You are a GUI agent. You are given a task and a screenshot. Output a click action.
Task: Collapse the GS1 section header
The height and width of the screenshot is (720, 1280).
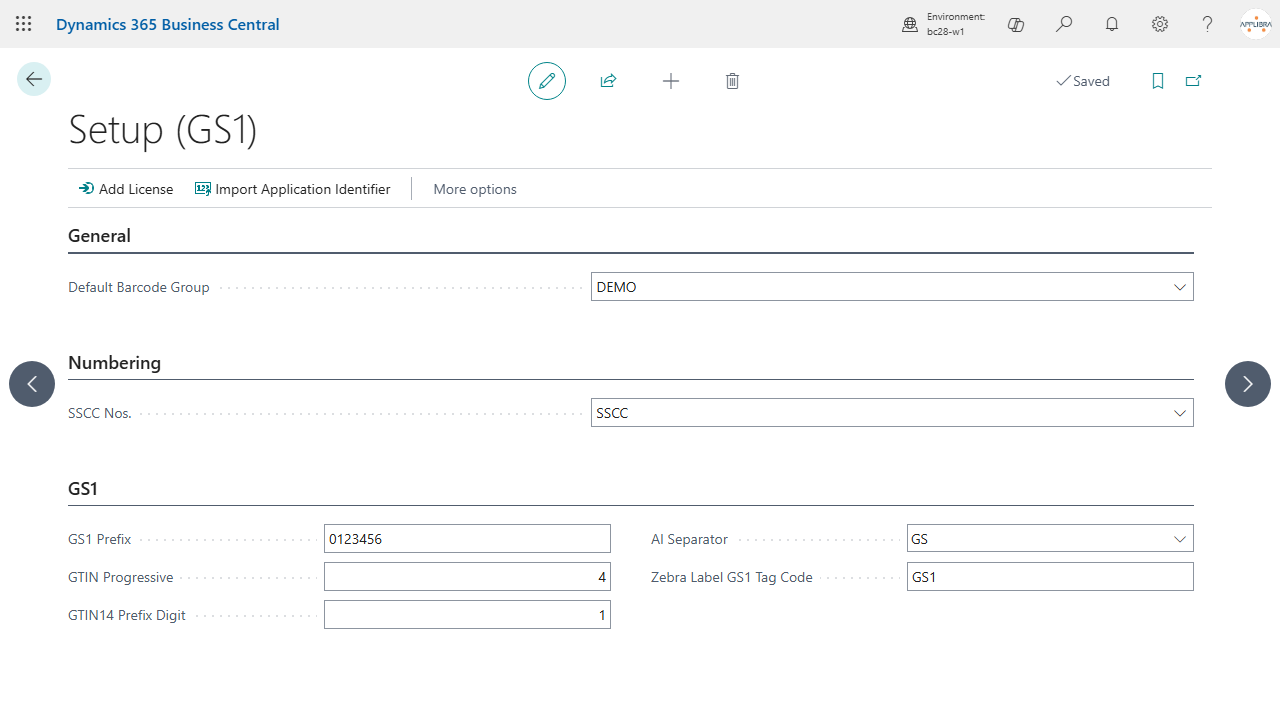pyautogui.click(x=83, y=489)
